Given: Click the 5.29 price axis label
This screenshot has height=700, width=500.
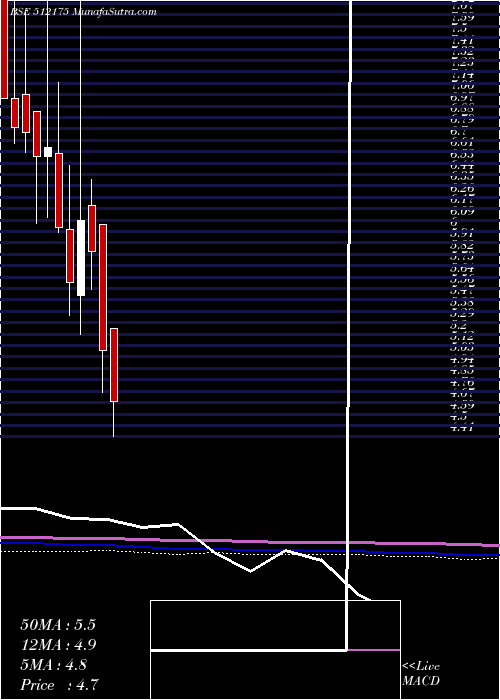Looking at the screenshot, I should pos(462,314).
